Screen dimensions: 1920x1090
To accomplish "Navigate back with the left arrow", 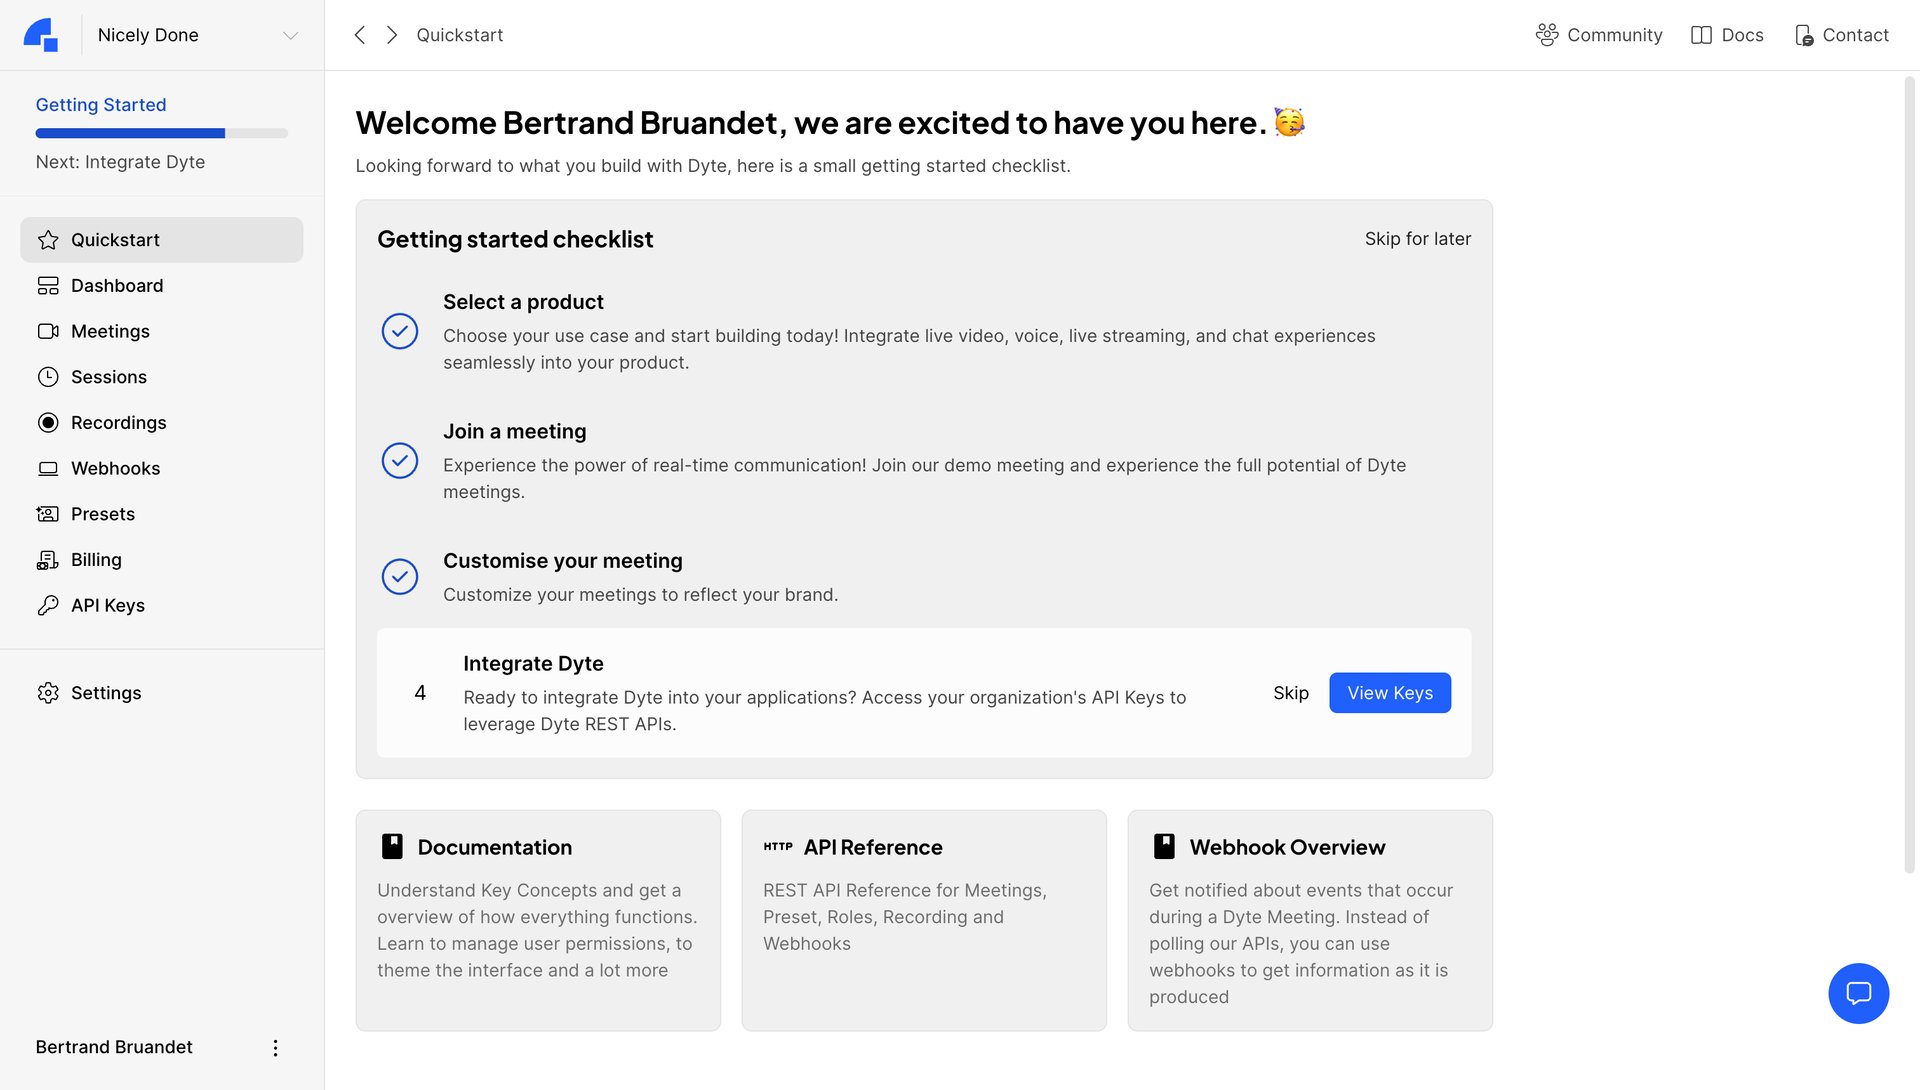I will click(x=360, y=35).
